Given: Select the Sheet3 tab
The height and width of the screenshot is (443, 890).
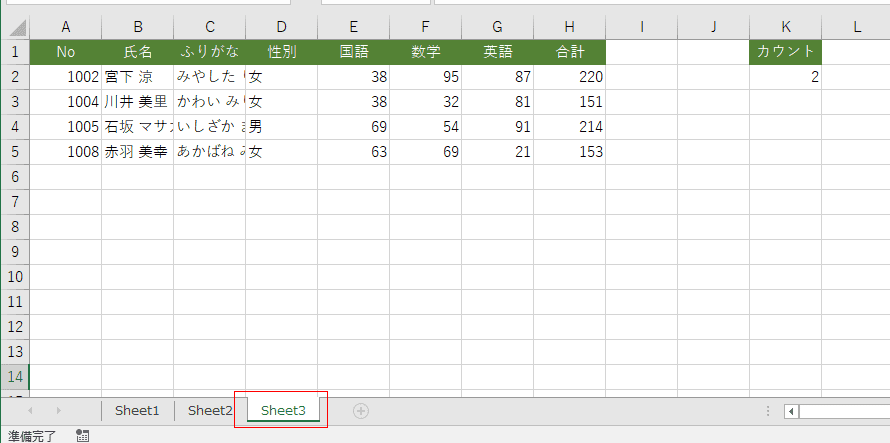Looking at the screenshot, I should point(283,411).
